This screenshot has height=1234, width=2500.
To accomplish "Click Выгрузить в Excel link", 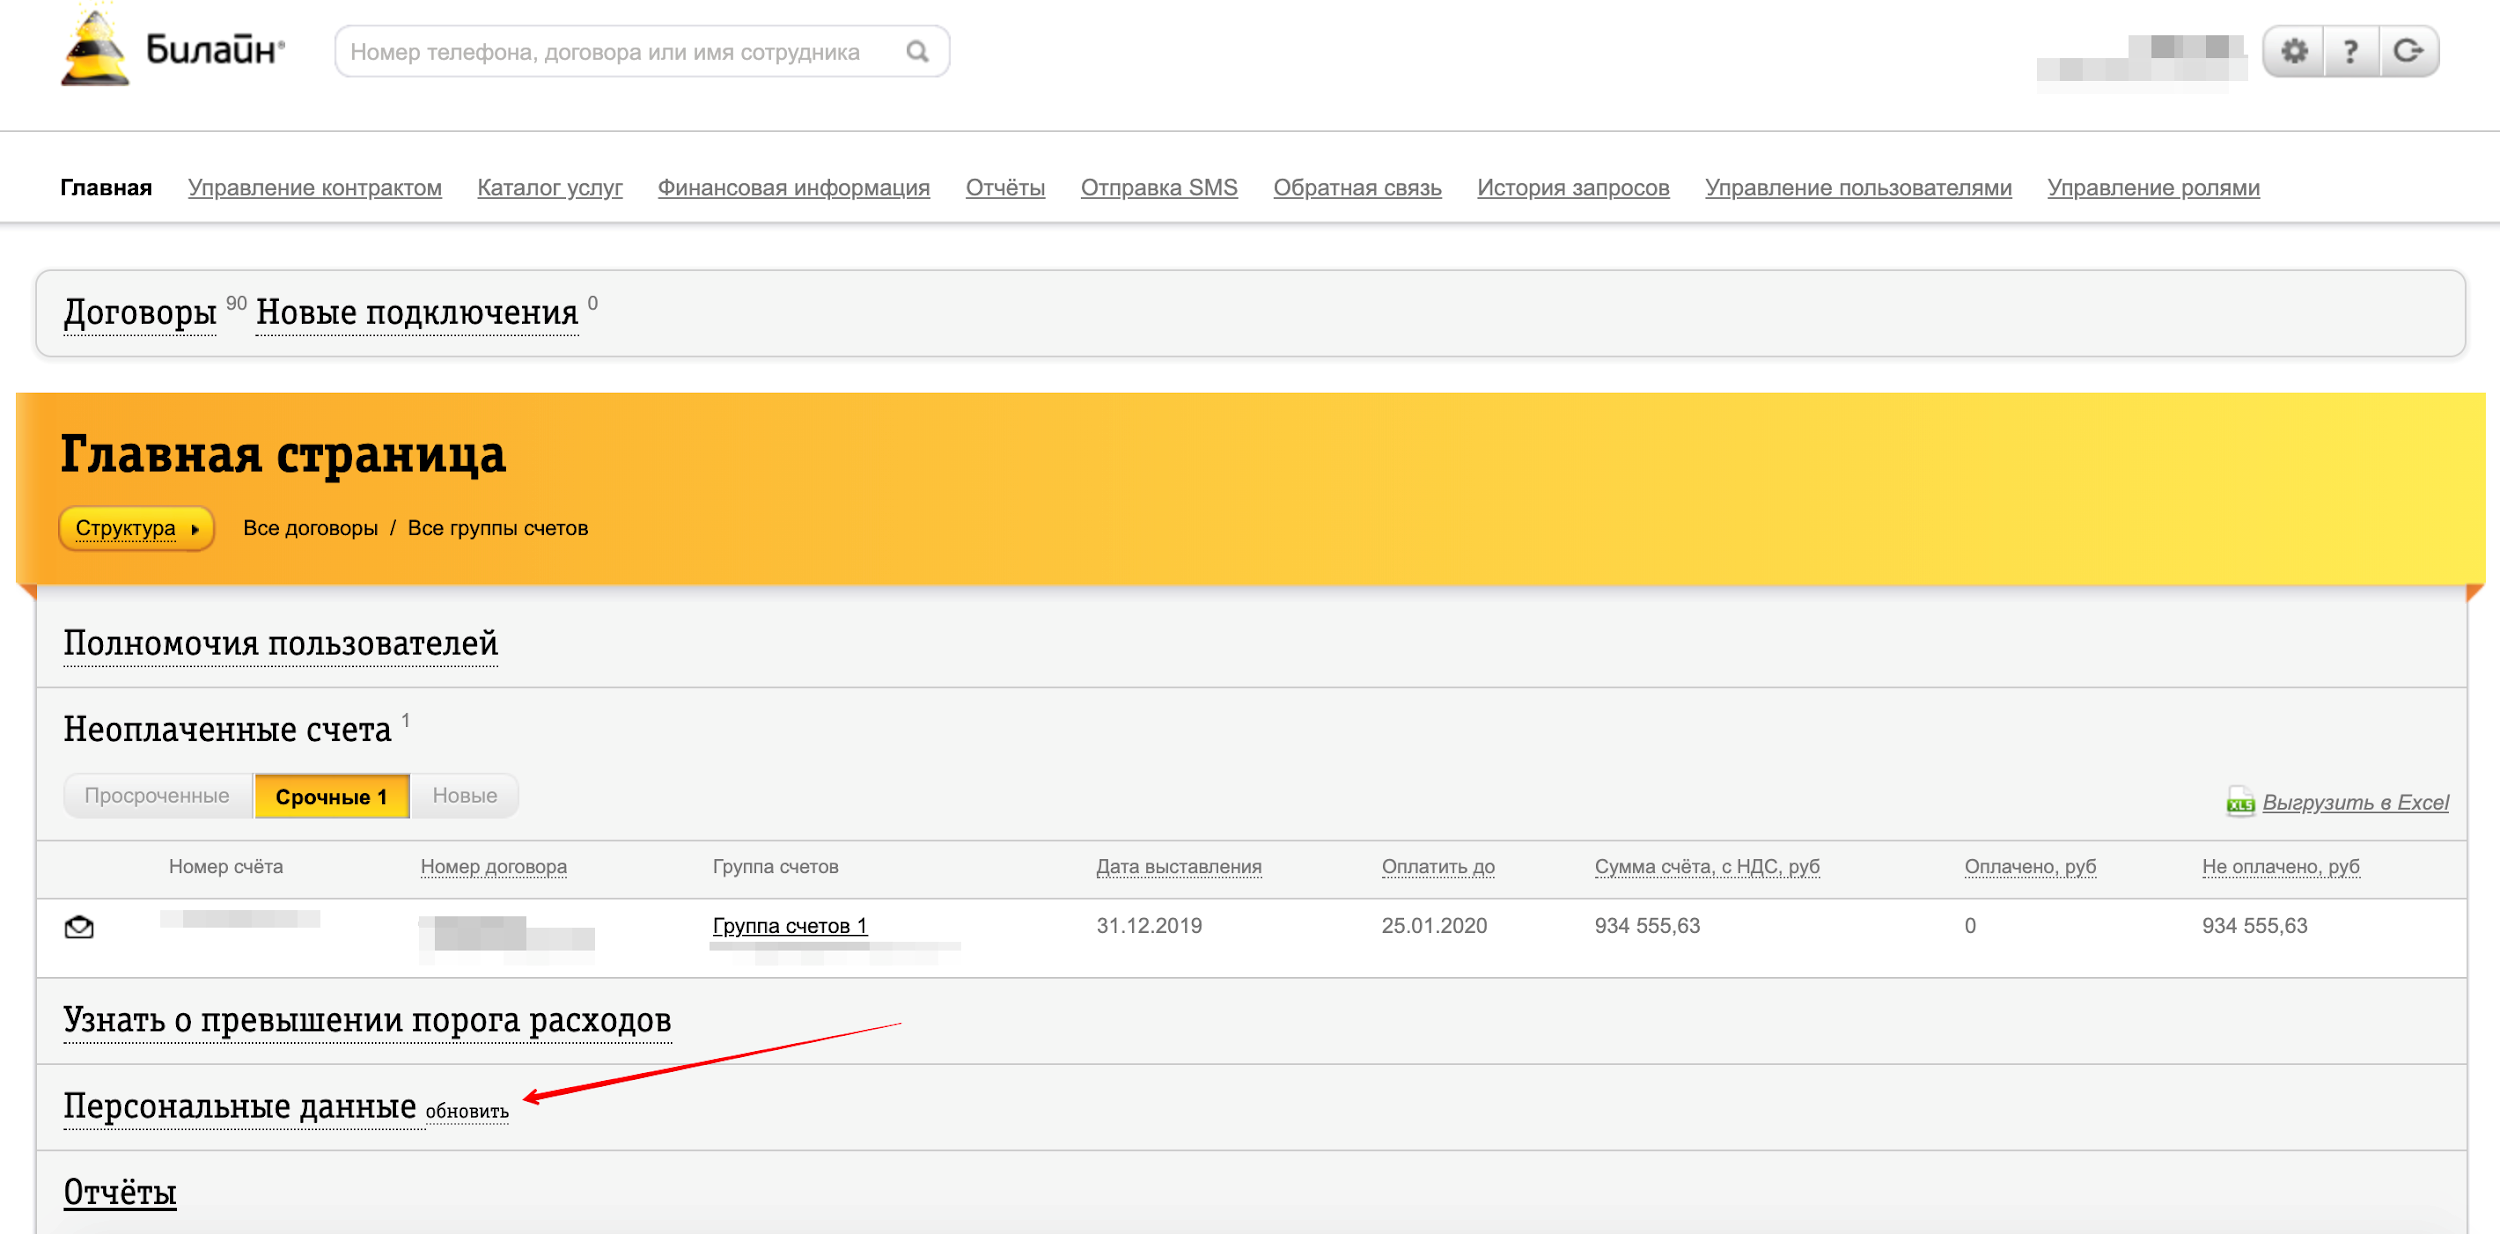I will pyautogui.click(x=2355, y=802).
